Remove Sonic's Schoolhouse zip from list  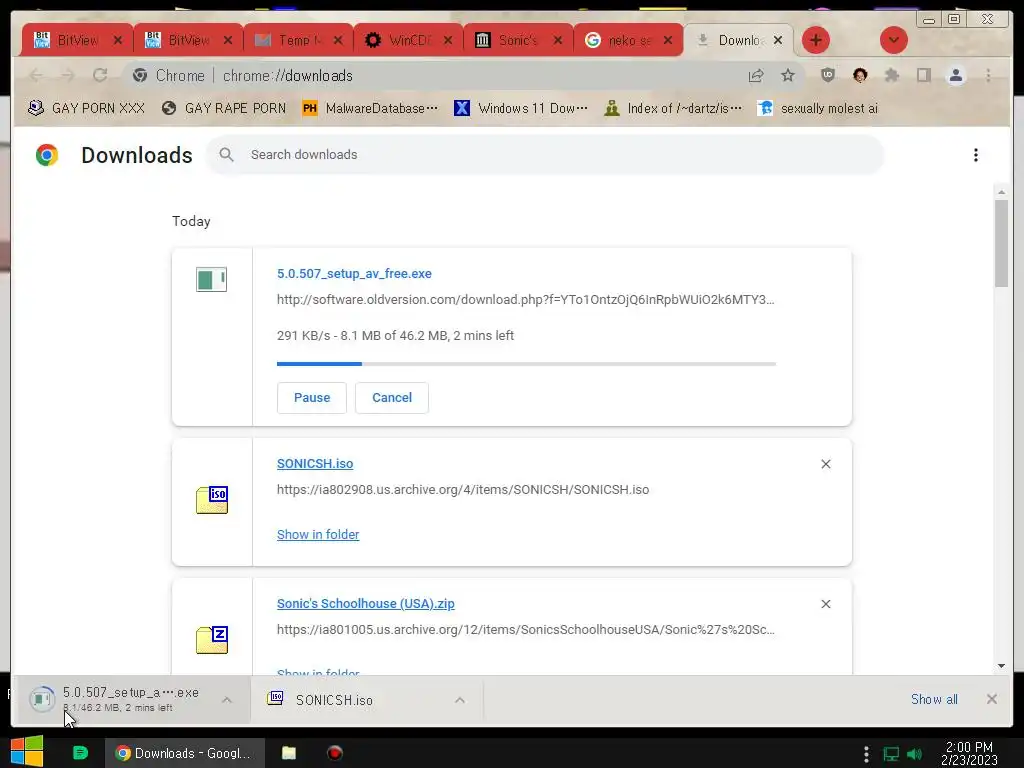pyautogui.click(x=825, y=604)
